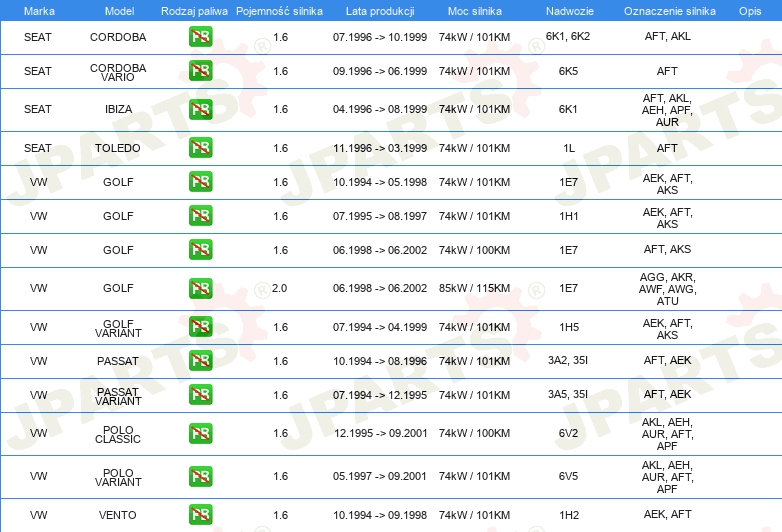Click the fuel icon in VW PASSAT 3A2 row
The height and width of the screenshot is (532, 782).
click(200, 360)
